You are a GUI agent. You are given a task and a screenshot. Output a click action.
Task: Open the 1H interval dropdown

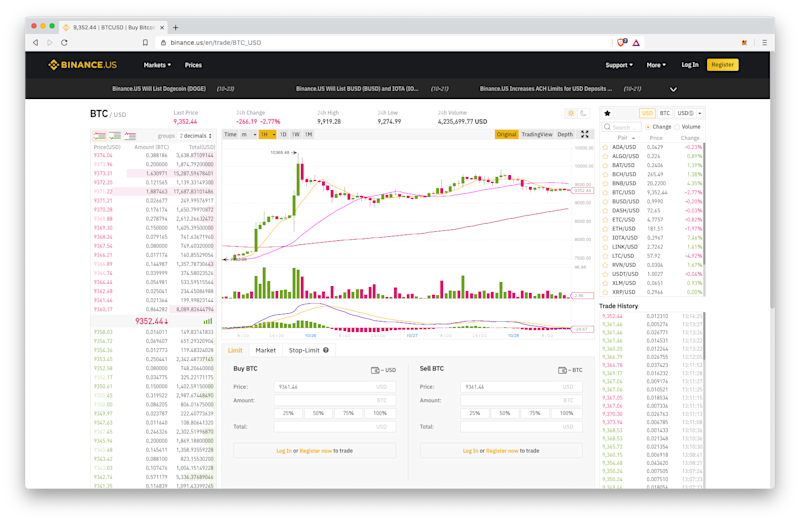tap(267, 134)
